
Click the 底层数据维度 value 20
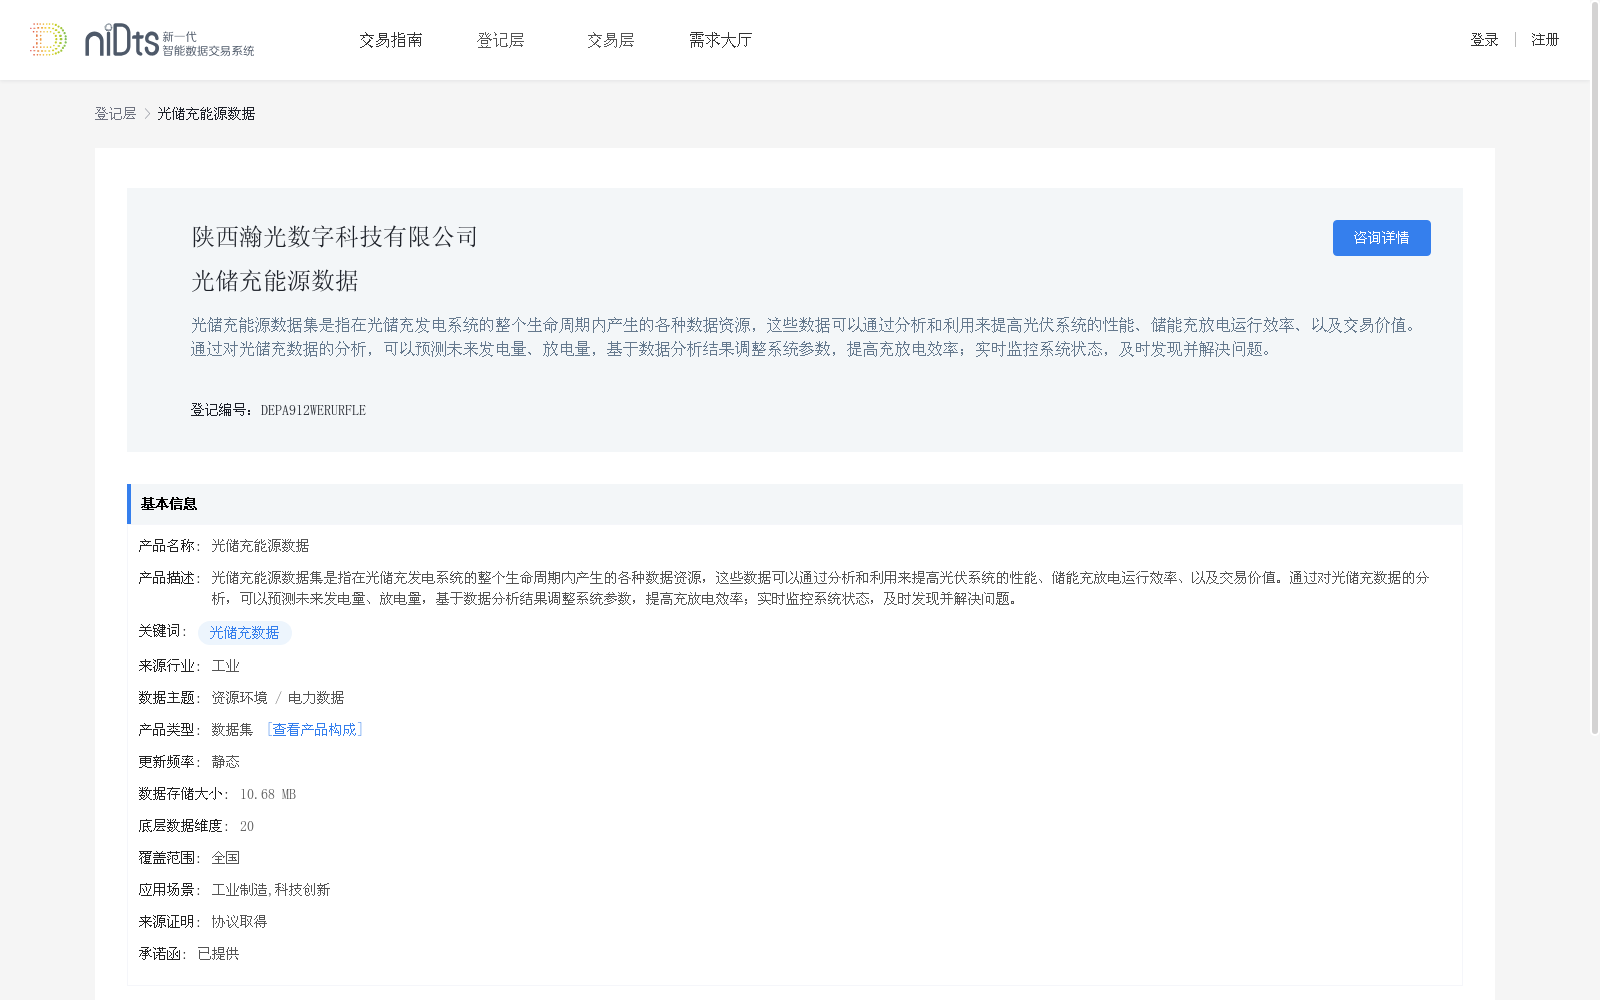coord(247,826)
